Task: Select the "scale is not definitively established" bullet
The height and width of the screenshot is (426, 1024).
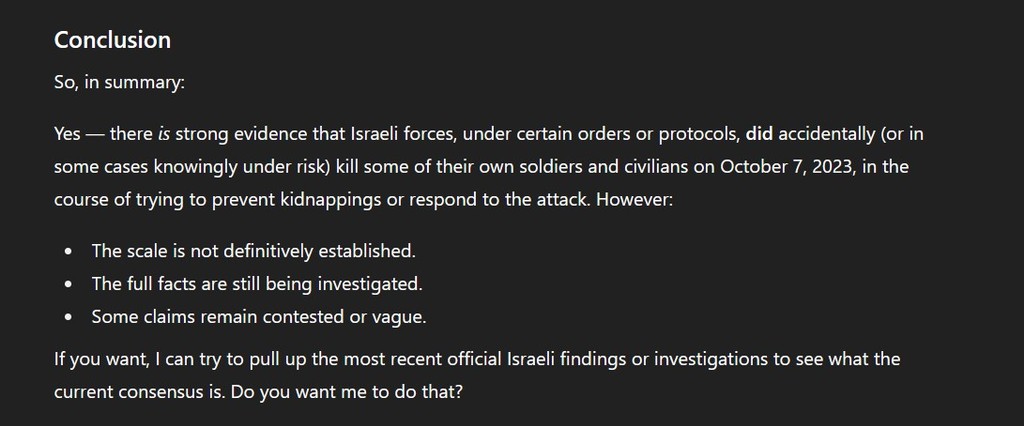Action: 252,250
